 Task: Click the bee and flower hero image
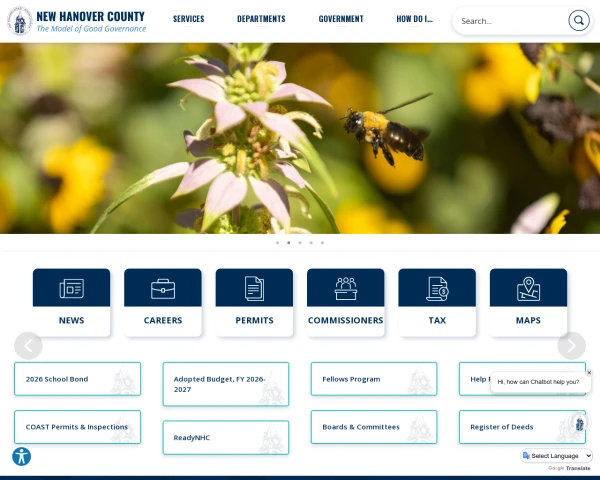click(300, 138)
